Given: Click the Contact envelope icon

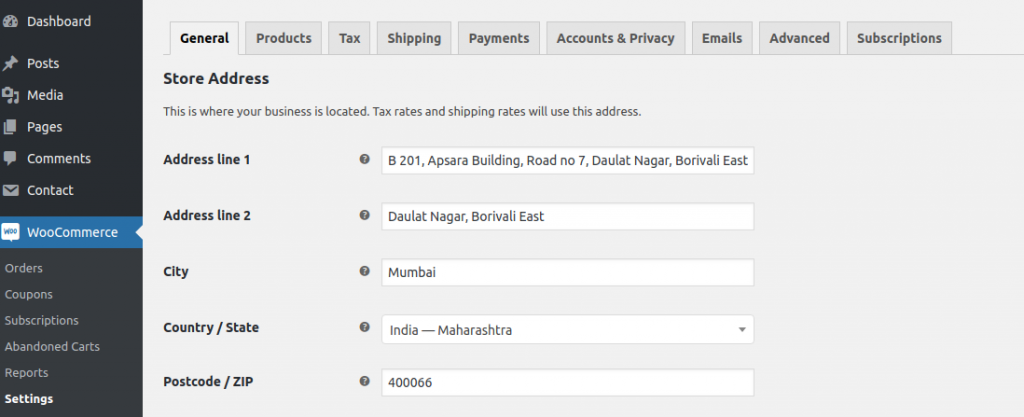Looking at the screenshot, I should click(11, 190).
